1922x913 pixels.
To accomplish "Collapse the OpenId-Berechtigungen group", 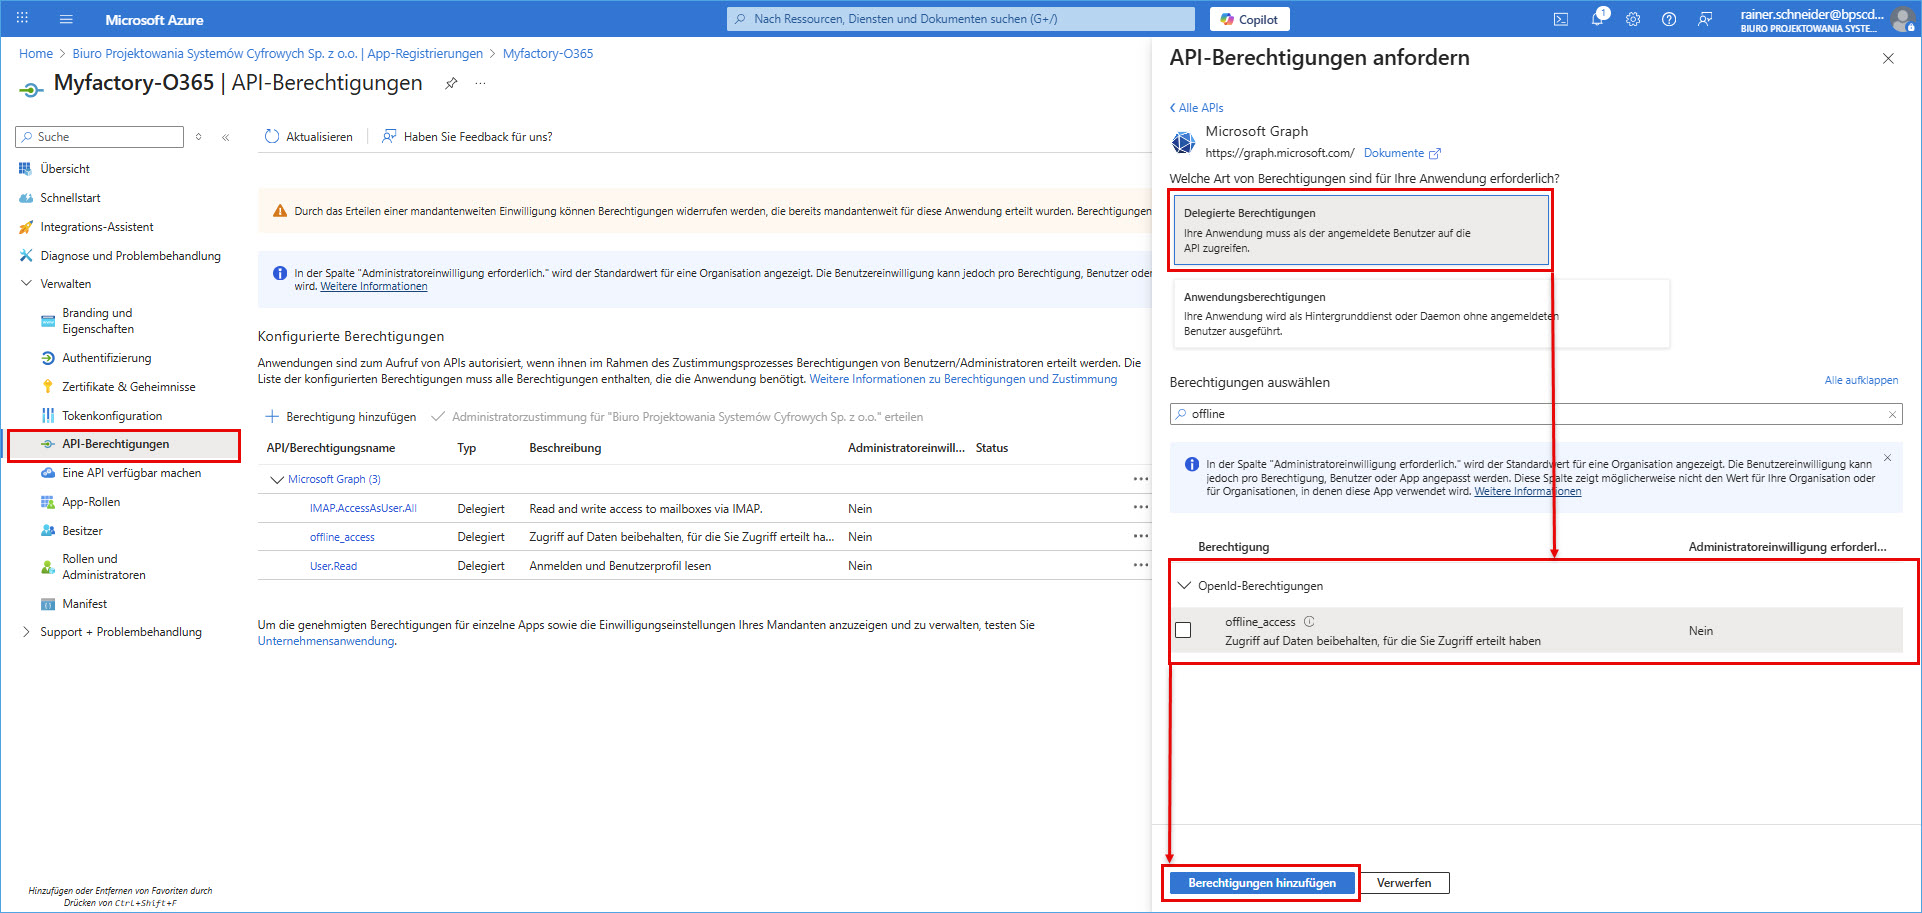I will coord(1184,586).
